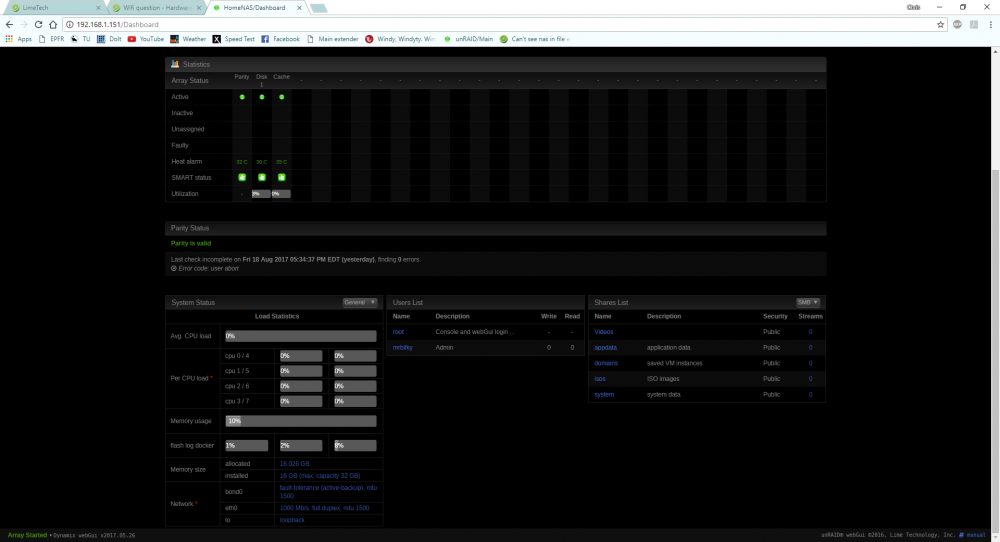The width and height of the screenshot is (1000, 542).
Task: Open the Apps bookmark grid icon
Action: [x=9, y=39]
